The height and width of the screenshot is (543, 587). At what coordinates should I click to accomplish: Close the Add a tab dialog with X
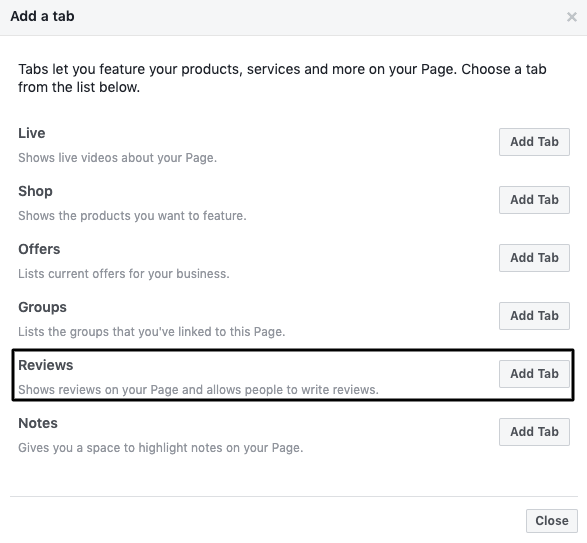coord(571,17)
